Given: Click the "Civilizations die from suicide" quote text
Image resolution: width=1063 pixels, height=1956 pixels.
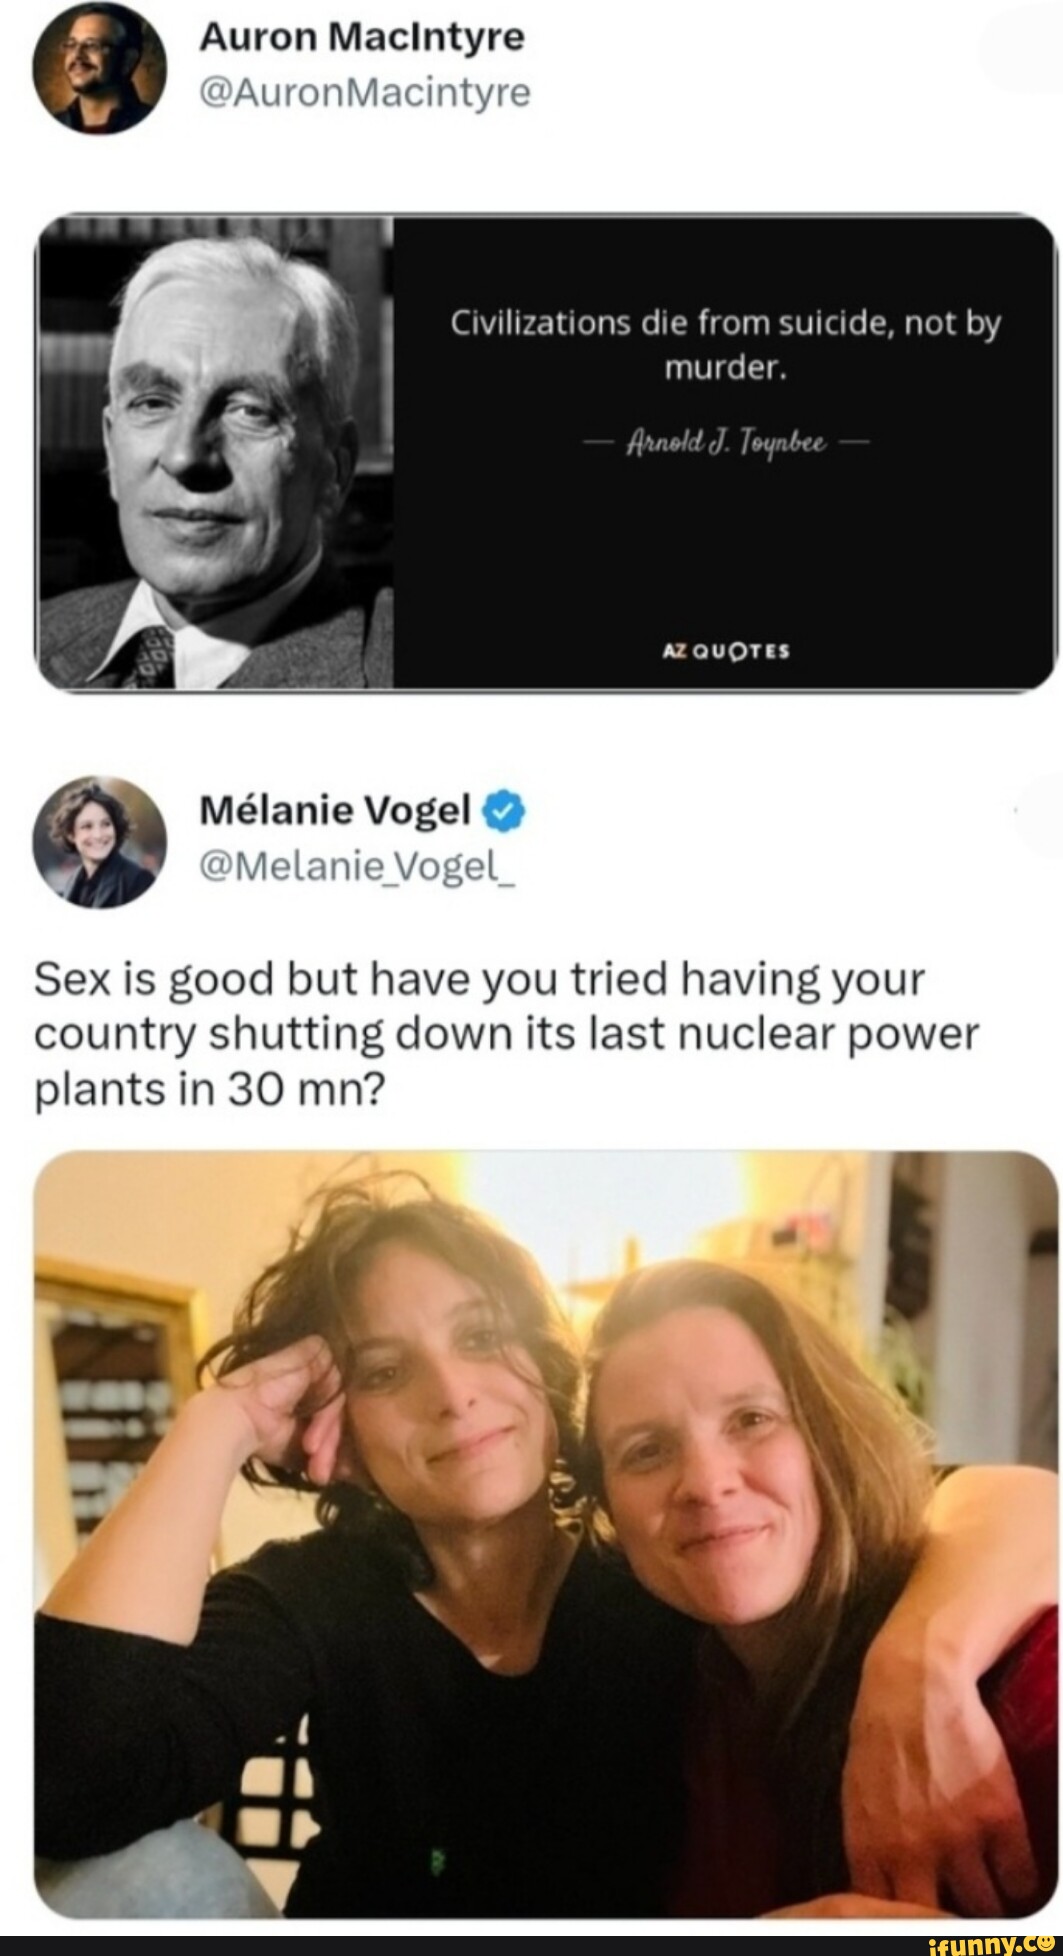Looking at the screenshot, I should click(725, 346).
